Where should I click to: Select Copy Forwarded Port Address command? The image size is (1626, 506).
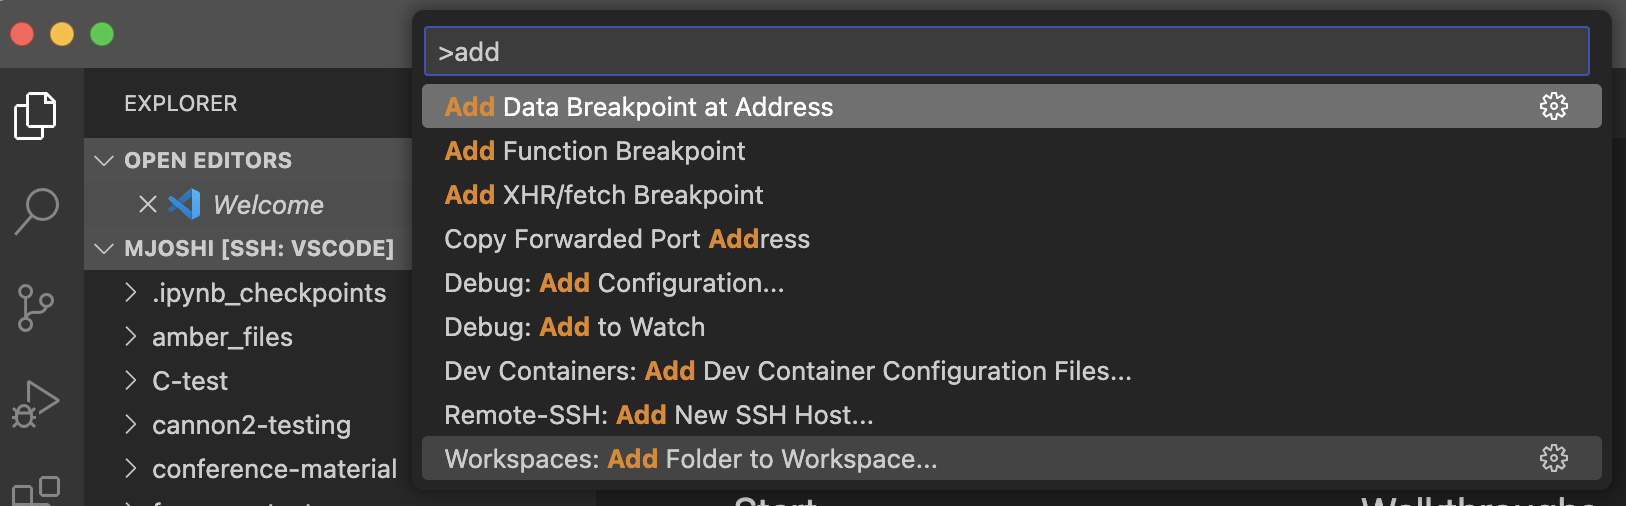click(627, 239)
